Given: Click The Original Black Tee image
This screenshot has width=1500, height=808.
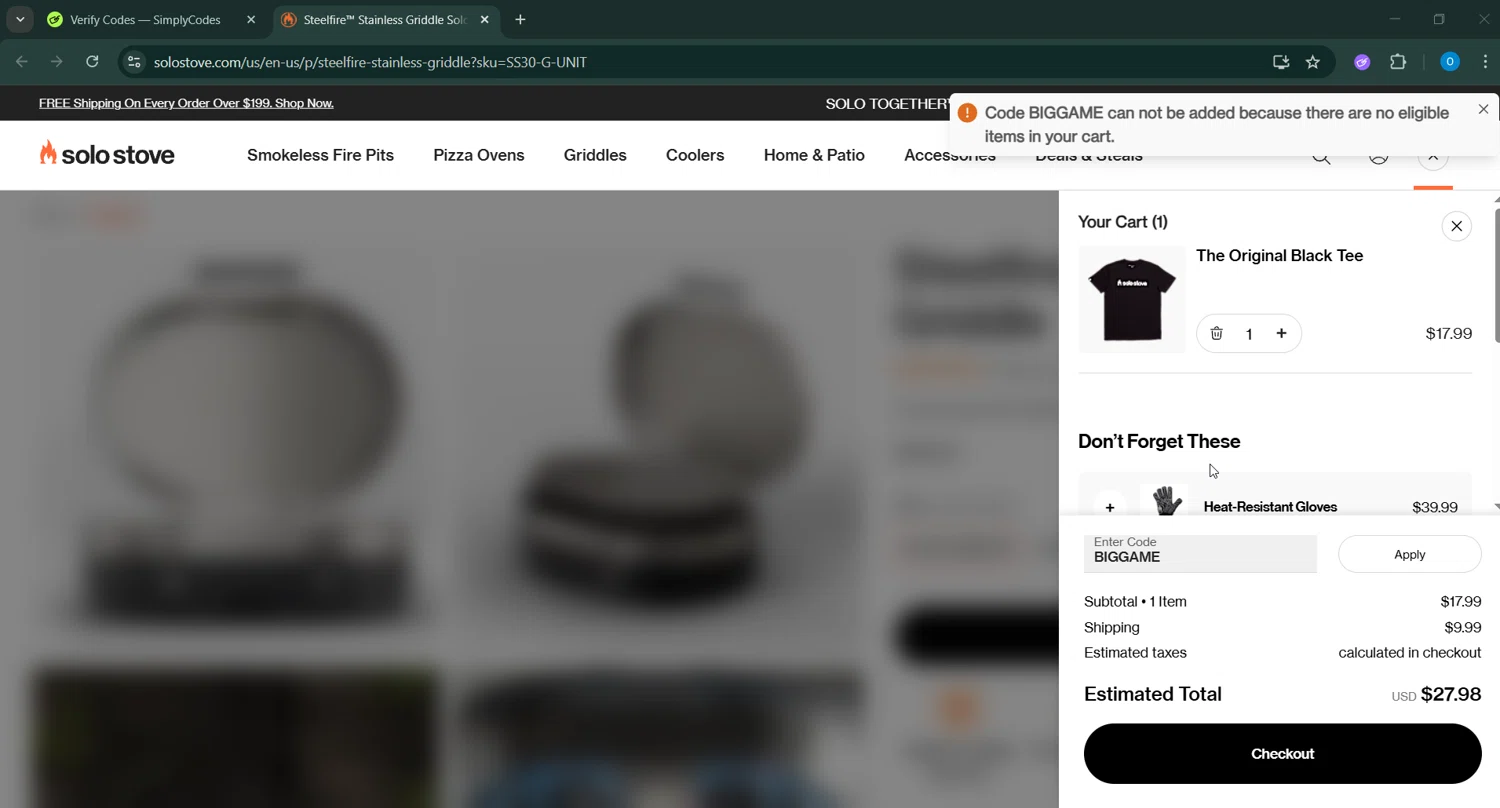Looking at the screenshot, I should pos(1132,299).
